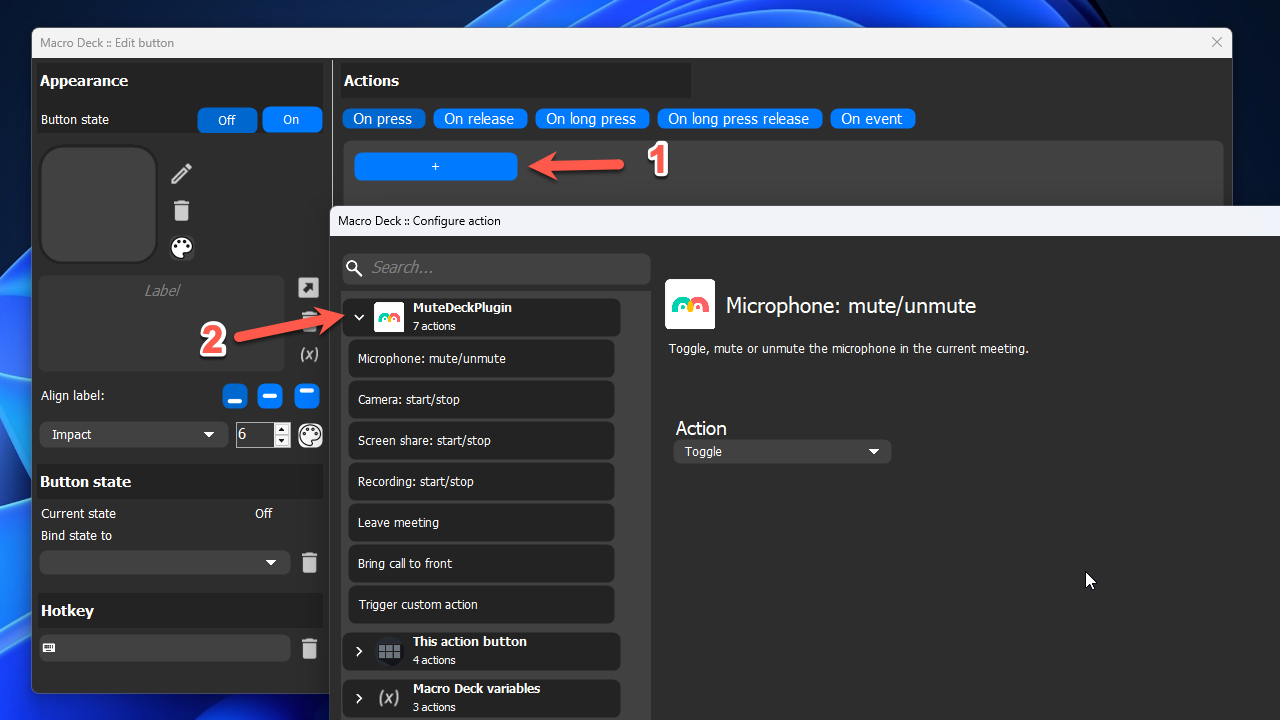The width and height of the screenshot is (1280, 720).
Task: Click the "This action button" group title
Action: (470, 642)
